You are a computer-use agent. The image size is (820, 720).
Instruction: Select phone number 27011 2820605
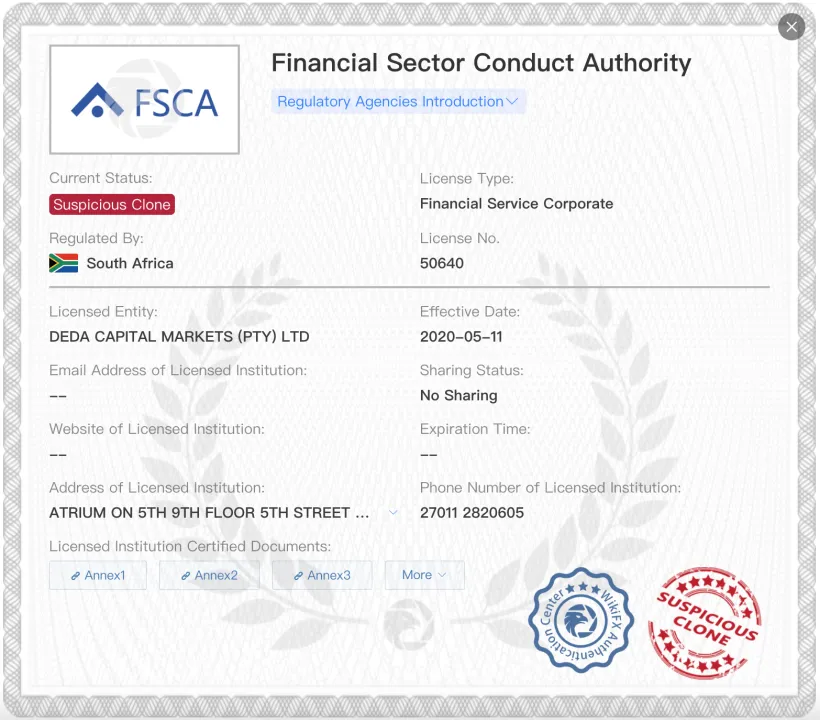472,513
